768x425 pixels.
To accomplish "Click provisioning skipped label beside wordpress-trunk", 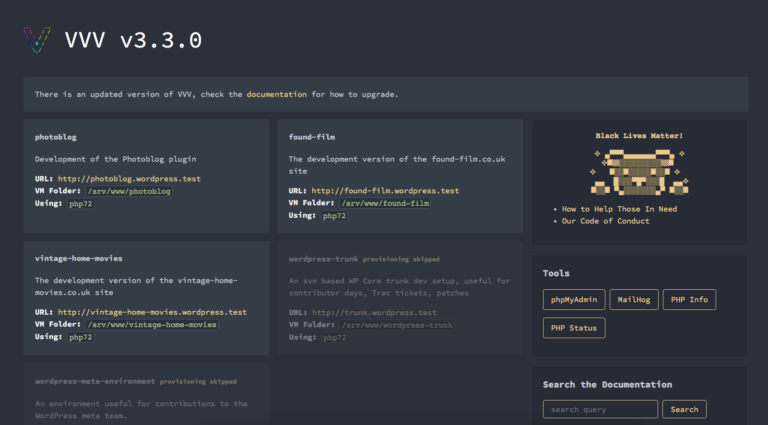I will coord(401,259).
